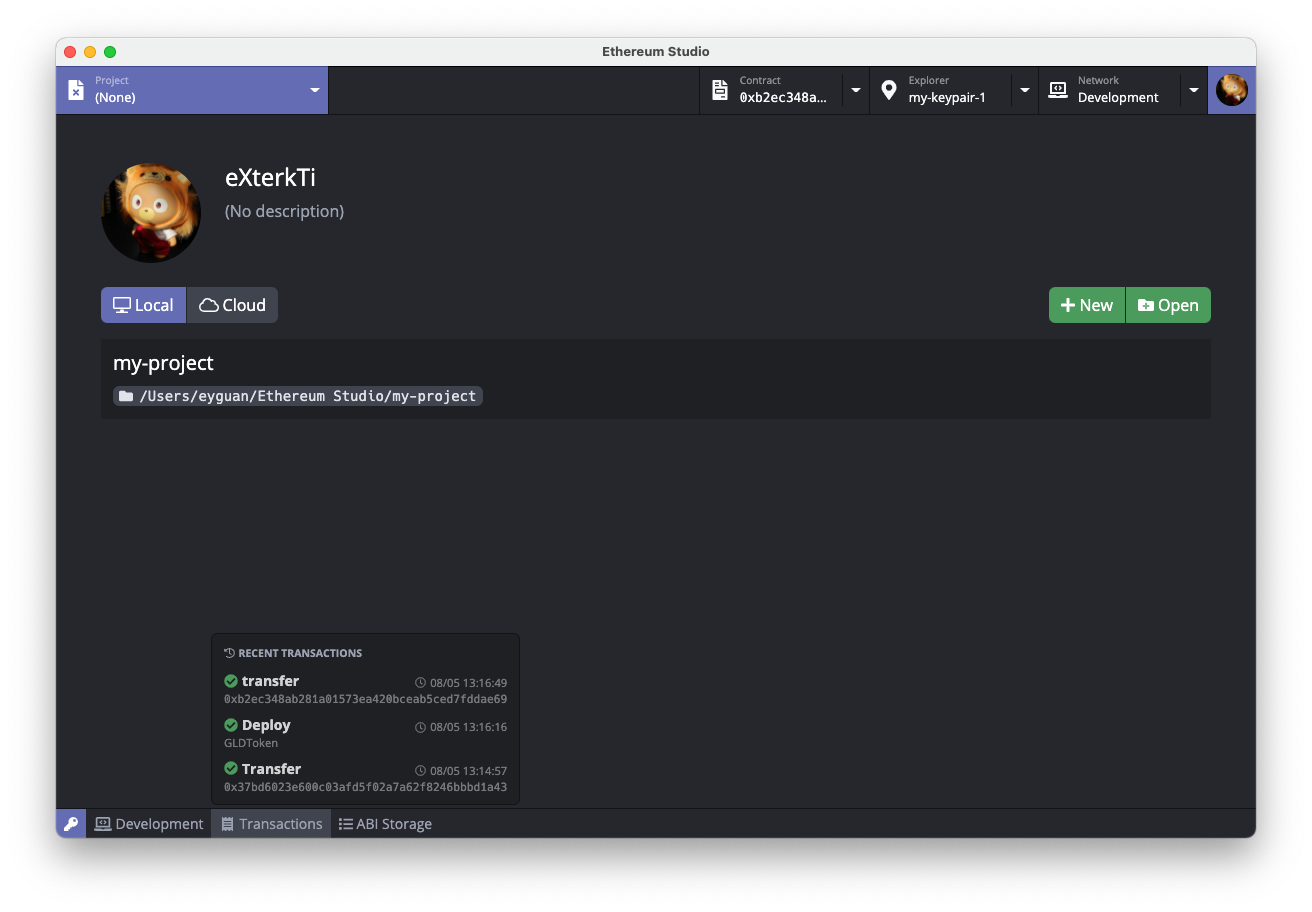1312x912 pixels.
Task: Open Network Development selector
Action: (1118, 97)
